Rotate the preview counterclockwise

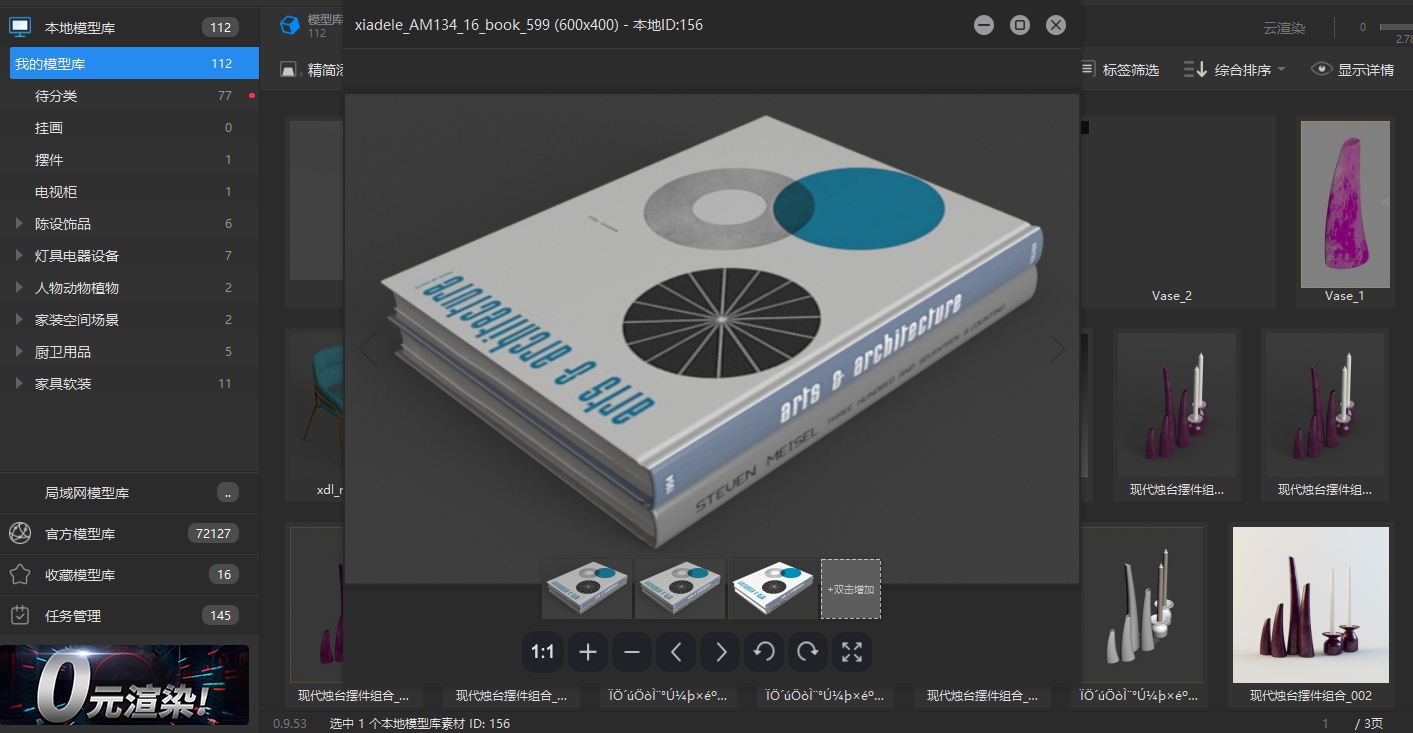(x=764, y=653)
